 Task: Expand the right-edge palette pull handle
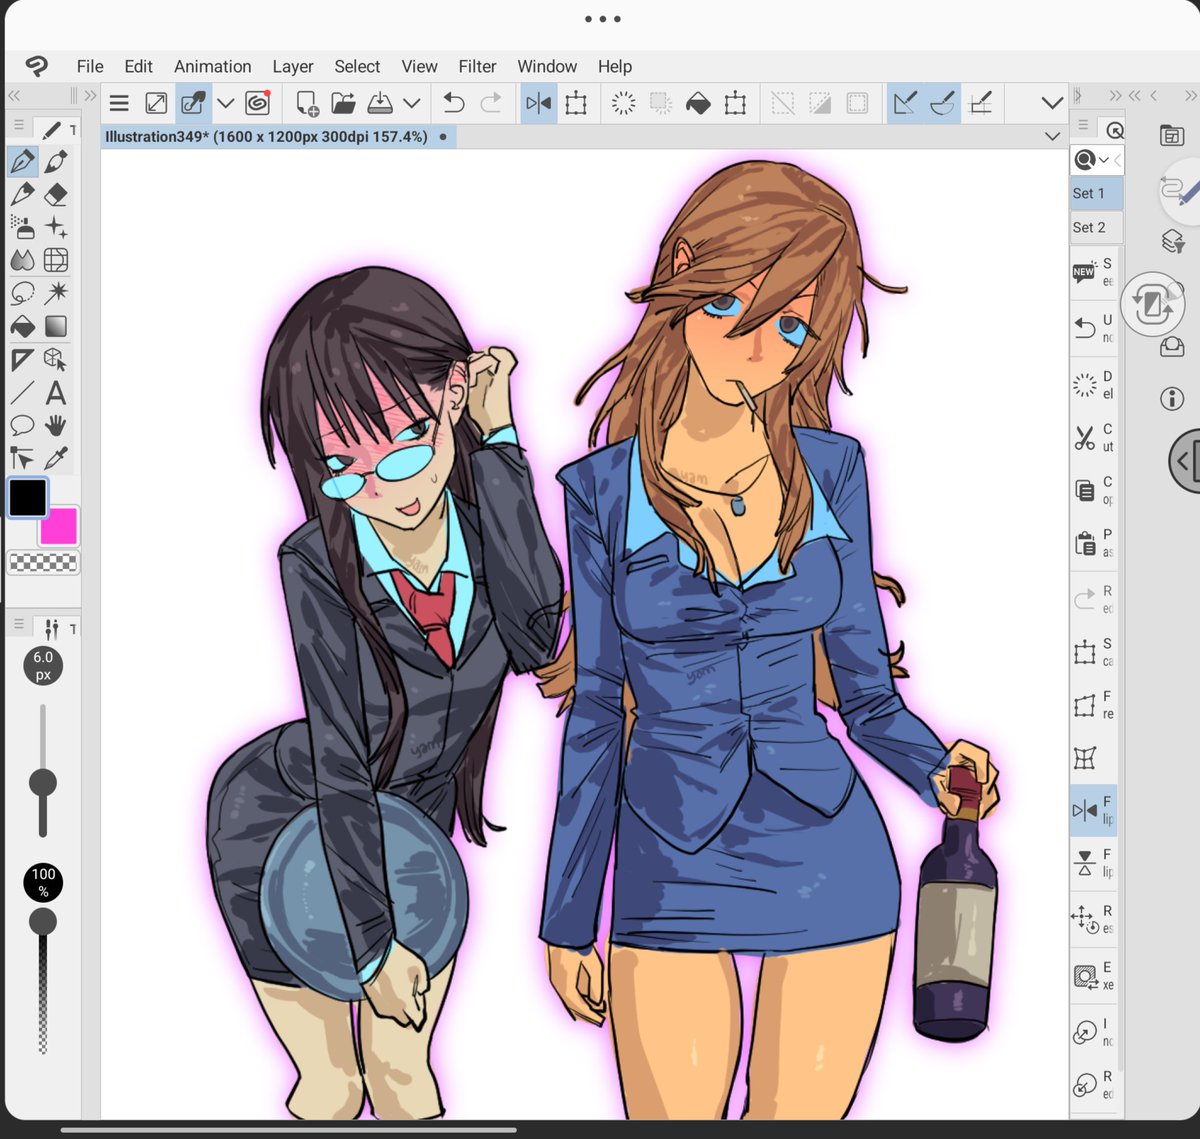[1184, 461]
